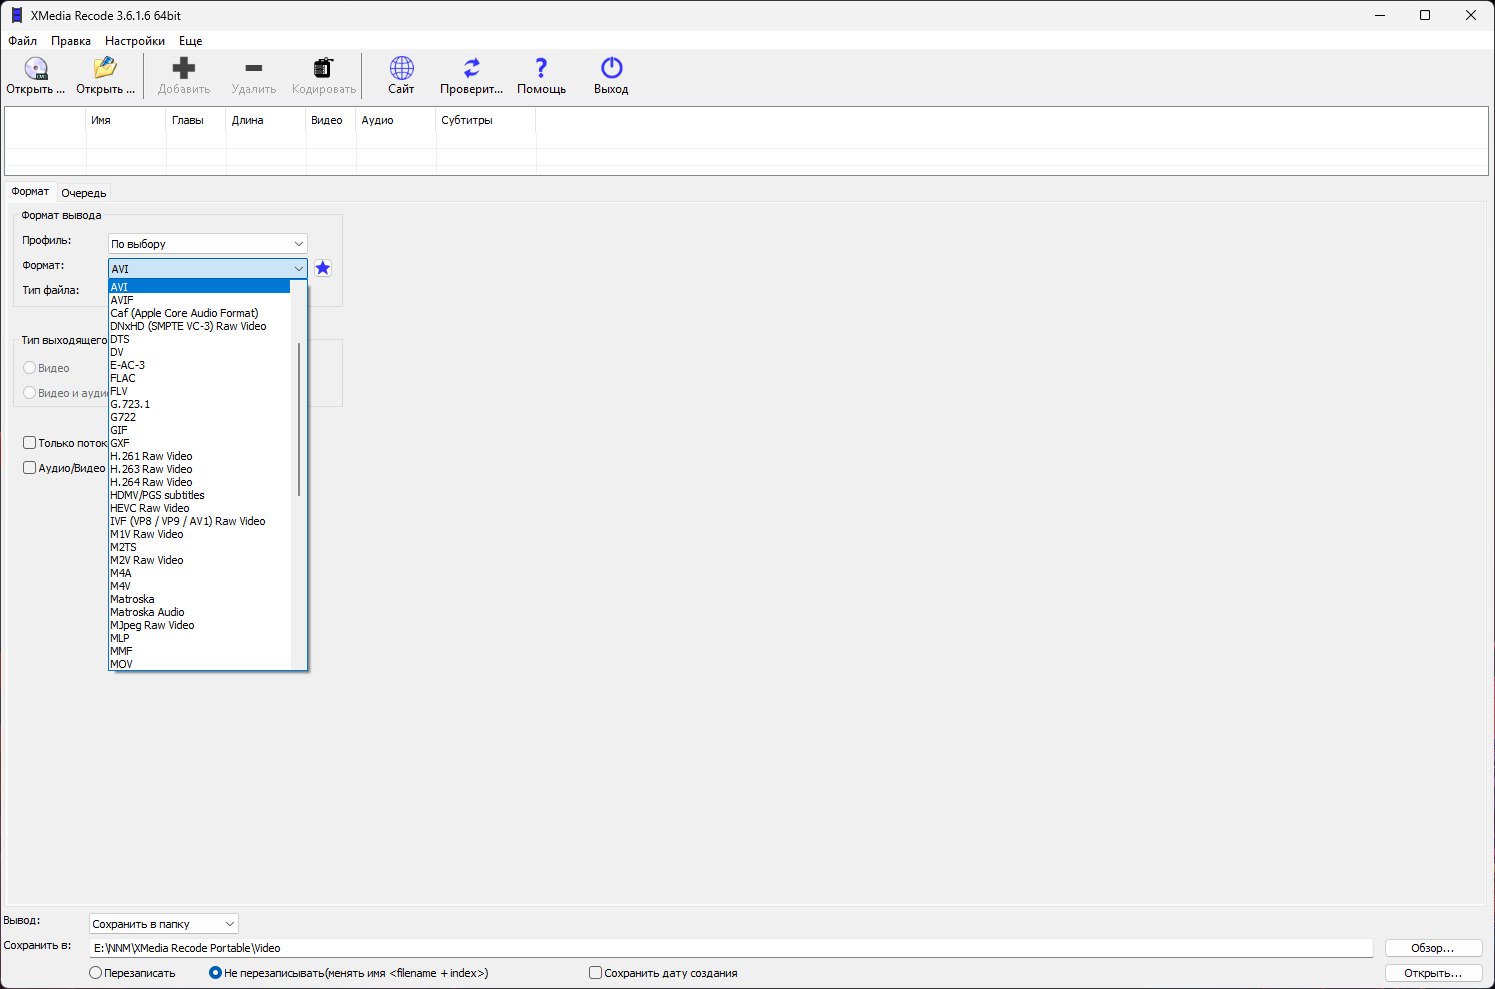The height and width of the screenshot is (989, 1495).
Task: Select GXF in the format list
Action: [199, 443]
